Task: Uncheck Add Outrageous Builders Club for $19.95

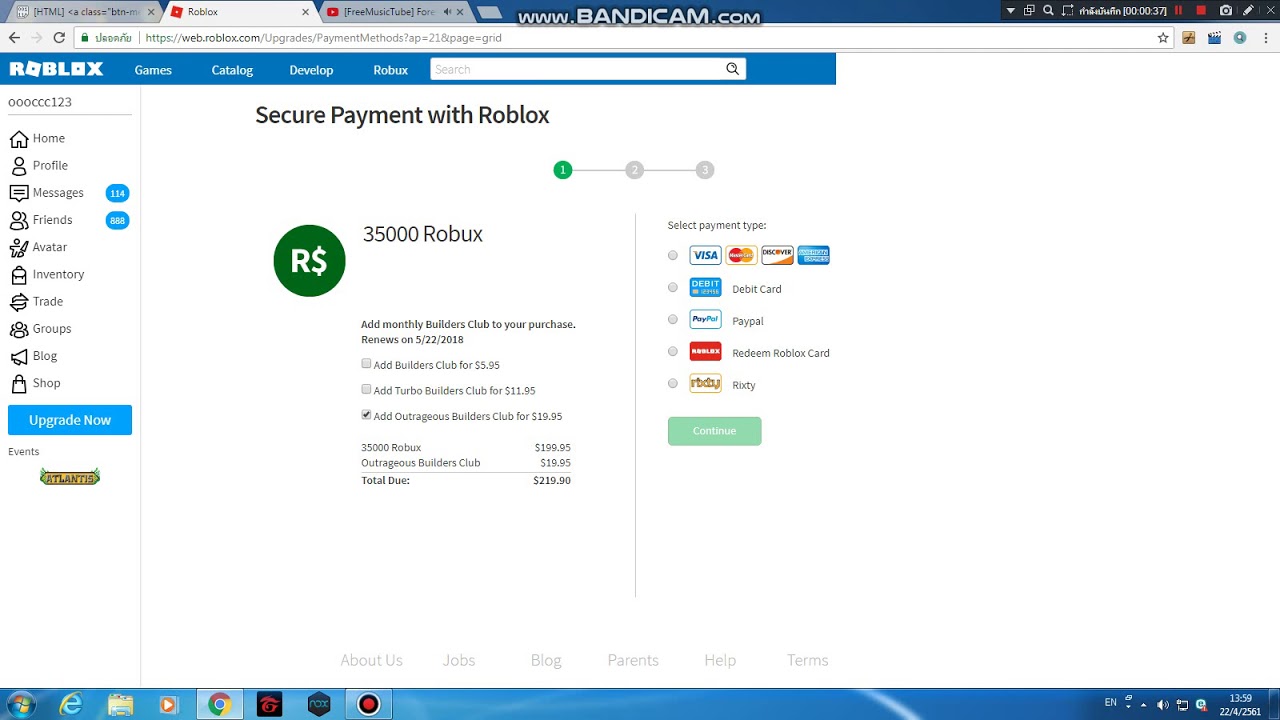Action: (x=366, y=415)
